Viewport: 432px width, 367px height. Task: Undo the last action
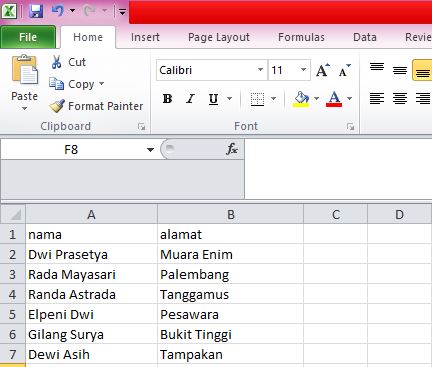tap(58, 11)
